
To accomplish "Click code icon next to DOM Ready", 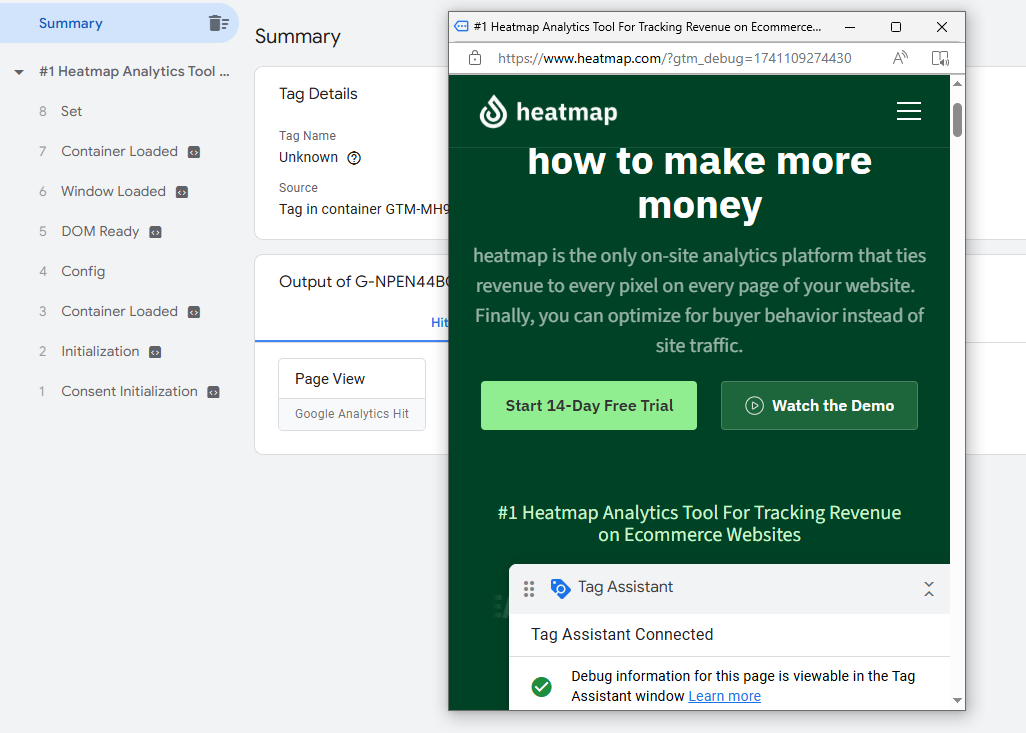I will pyautogui.click(x=155, y=232).
